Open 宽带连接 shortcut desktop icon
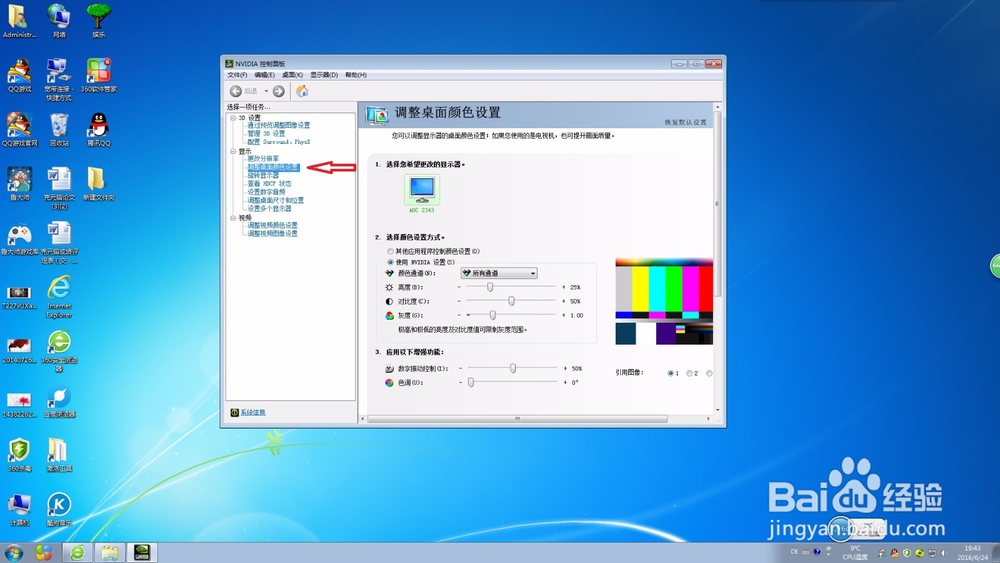Viewport: 1000px width, 563px height. (59, 80)
